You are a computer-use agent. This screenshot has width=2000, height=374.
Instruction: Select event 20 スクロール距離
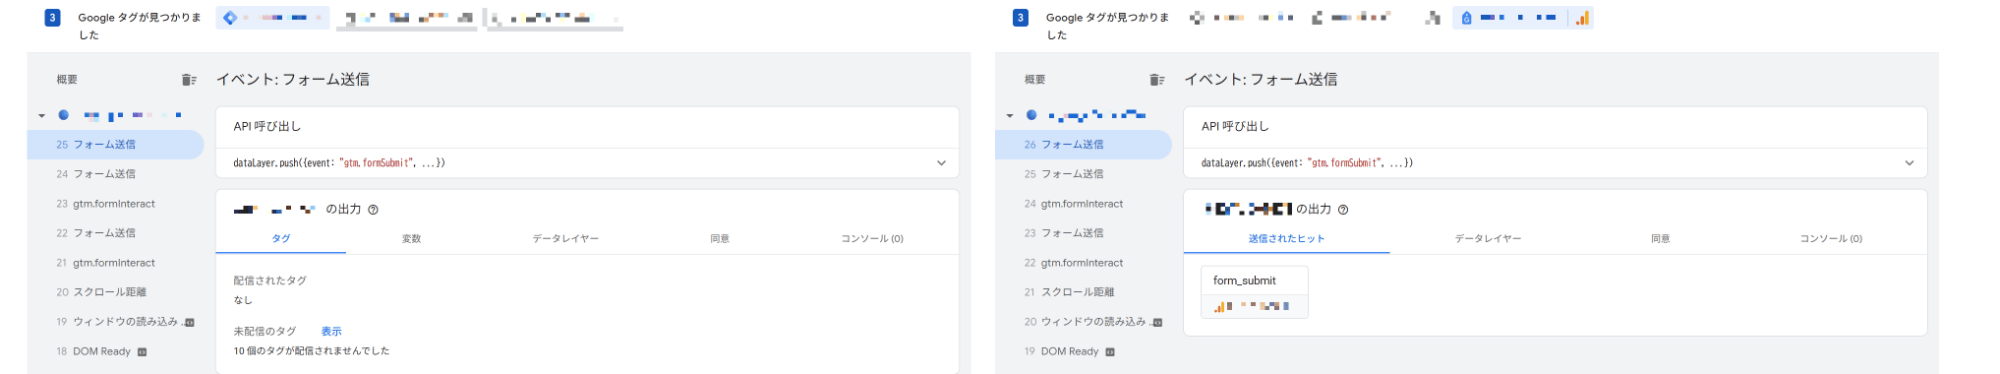115,292
